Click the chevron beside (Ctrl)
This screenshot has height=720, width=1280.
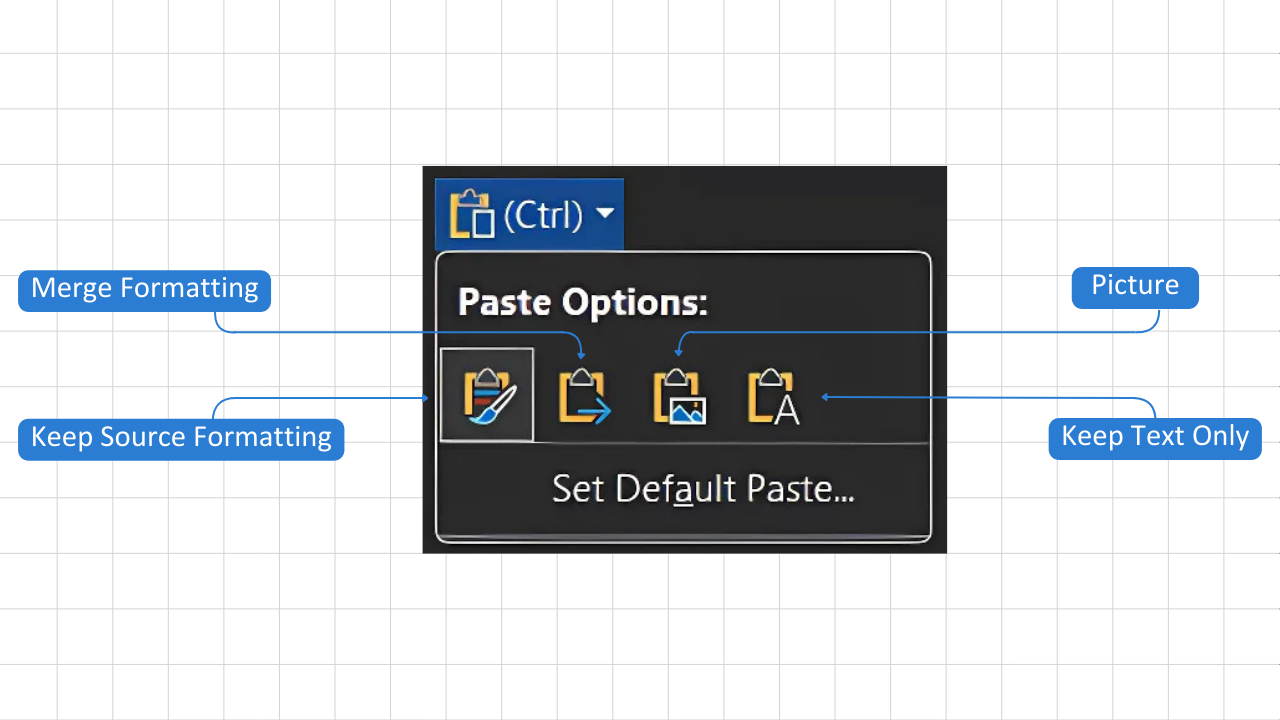605,213
